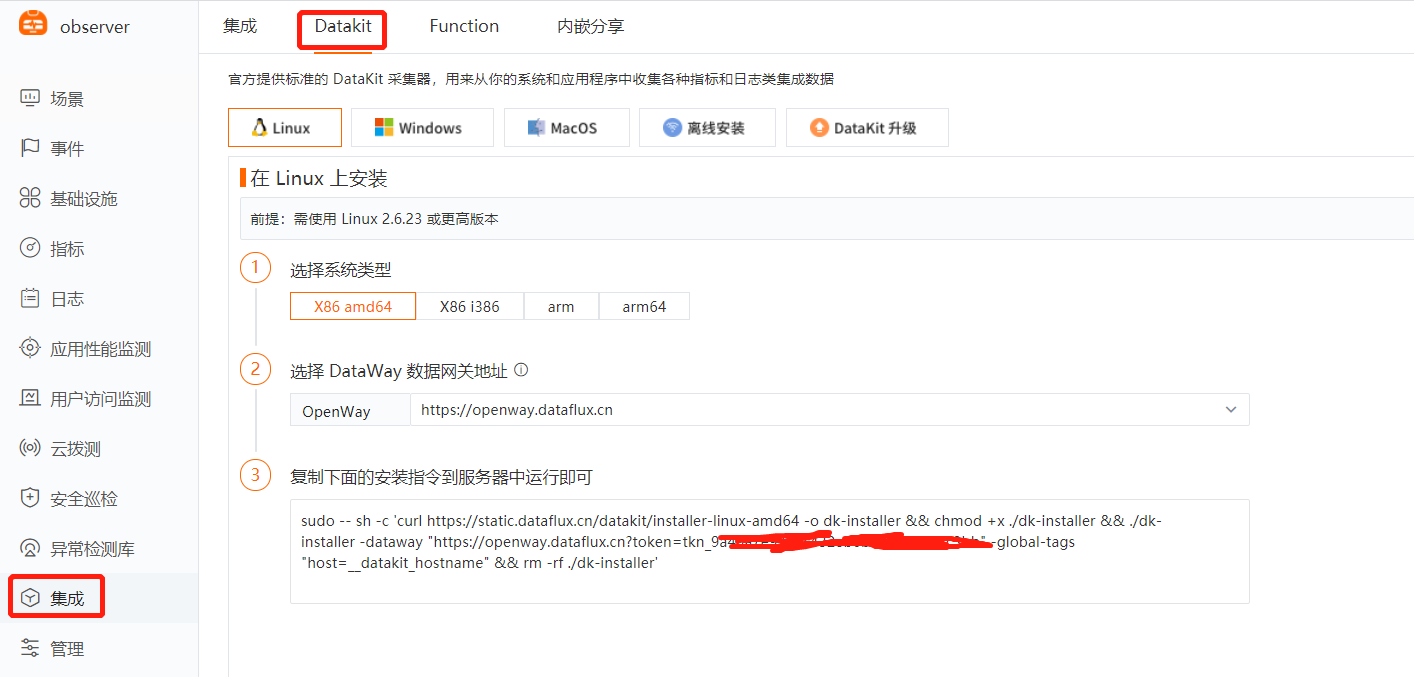Viewport: 1414px width, 677px height.
Task: Click the observer logo icon
Action: pyautogui.click(x=33, y=23)
